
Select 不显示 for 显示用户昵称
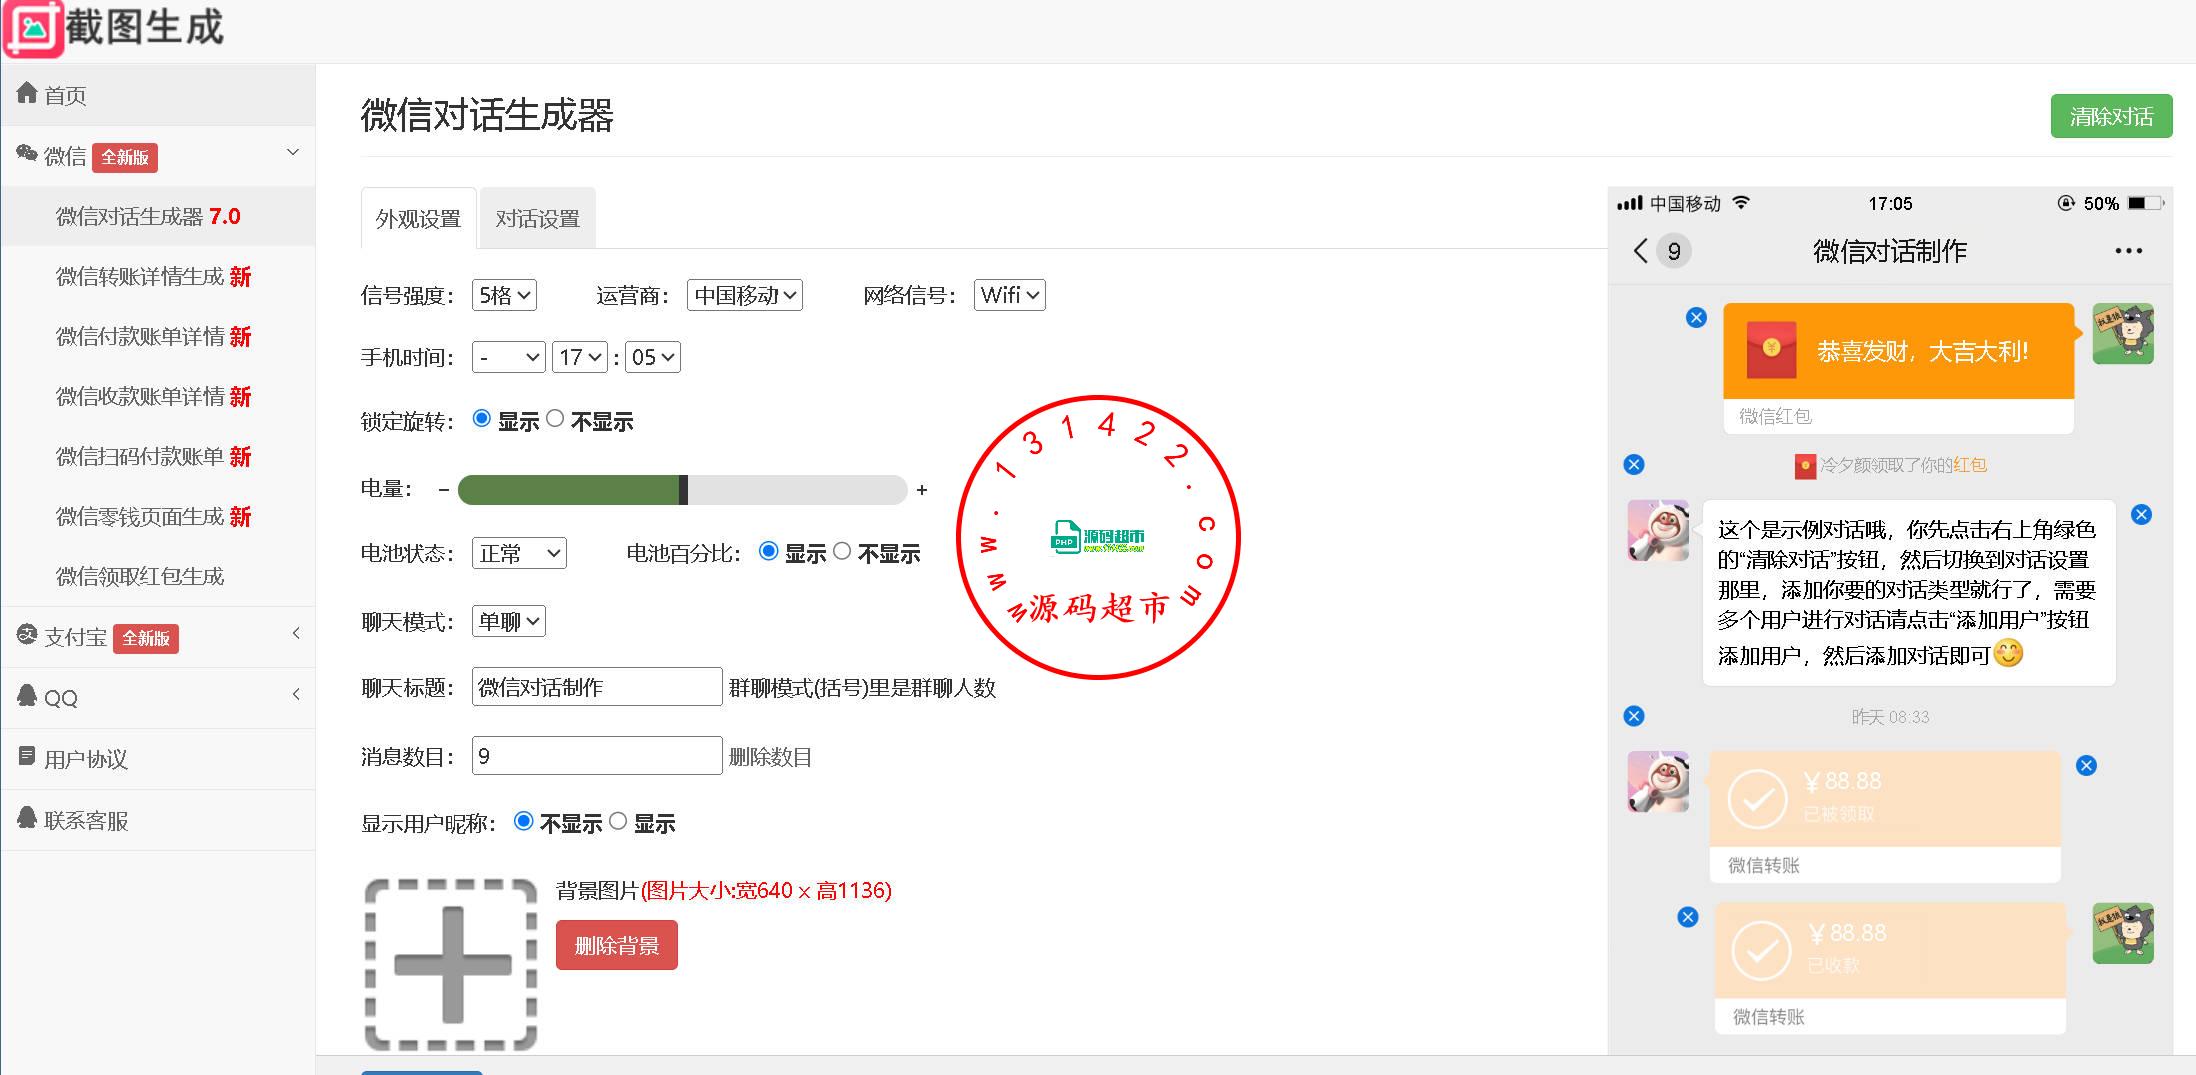(523, 821)
